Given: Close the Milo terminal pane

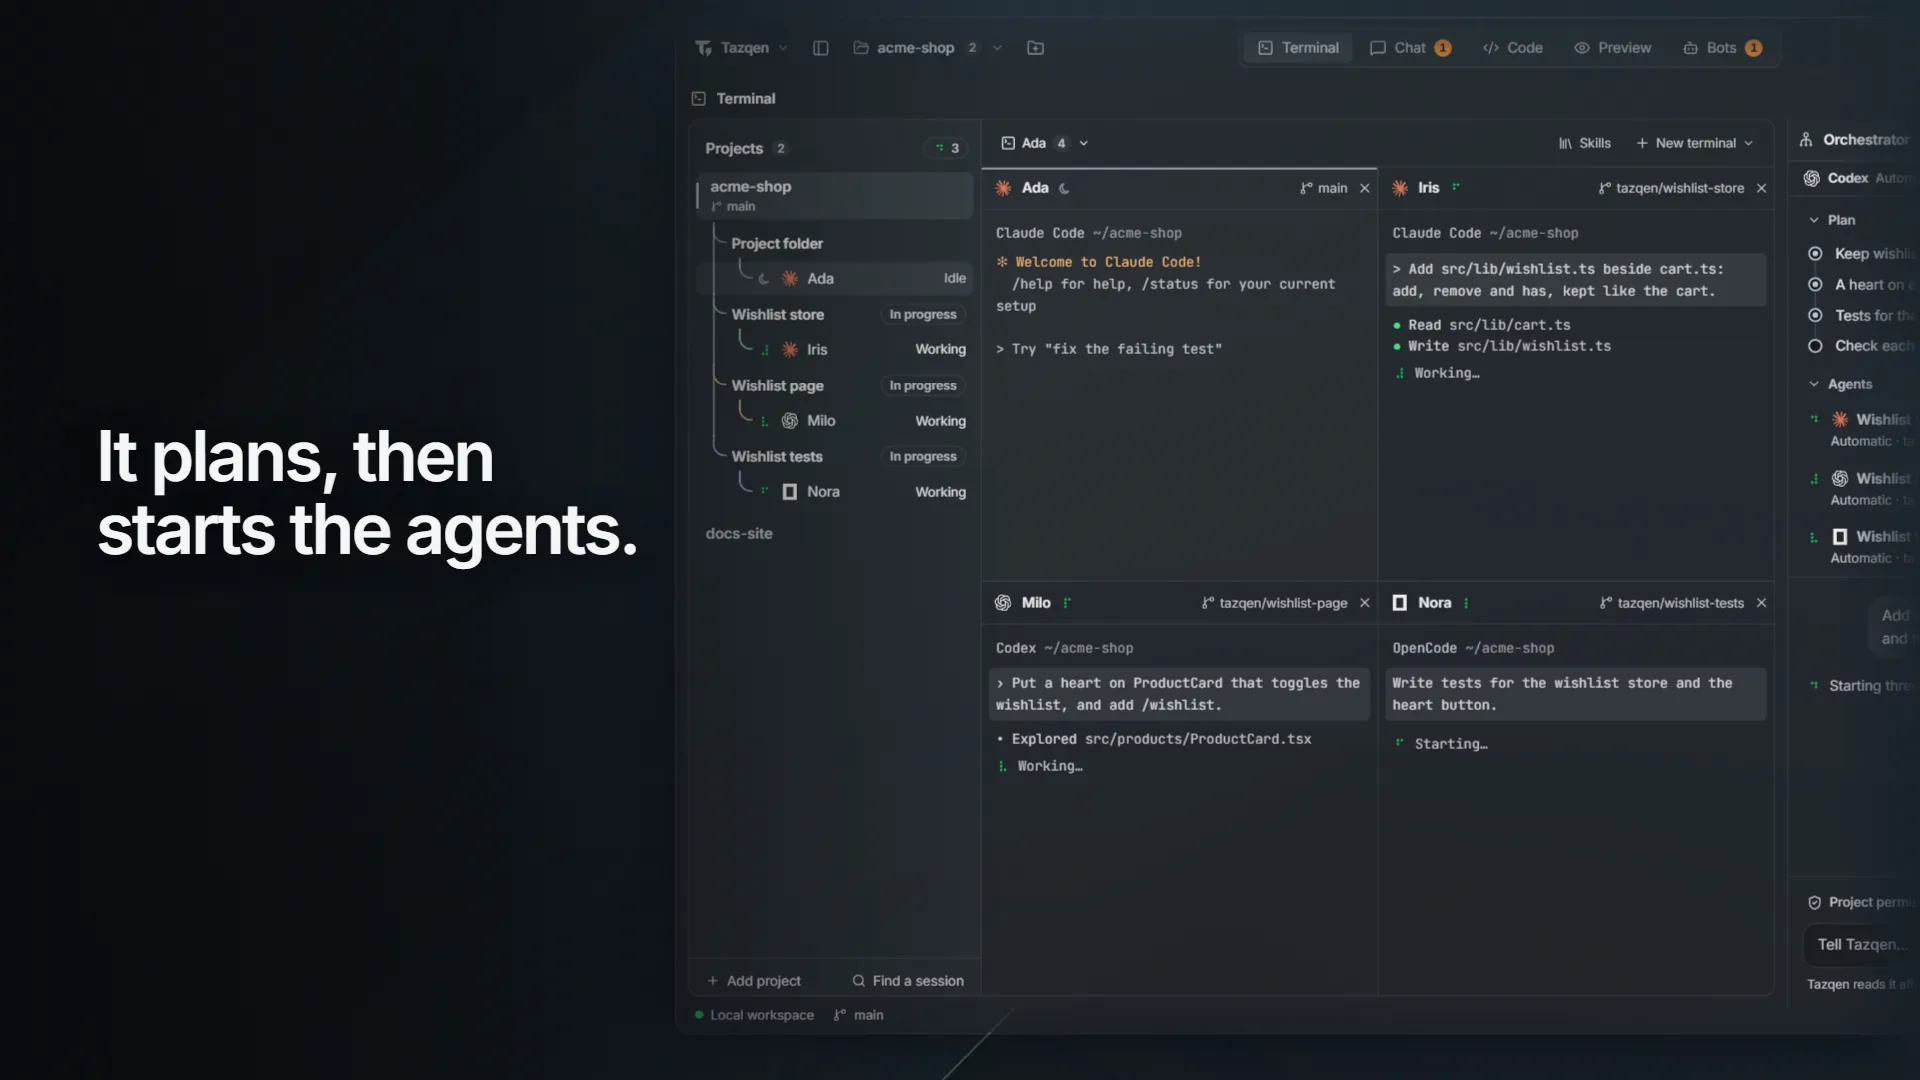Looking at the screenshot, I should (x=1364, y=603).
